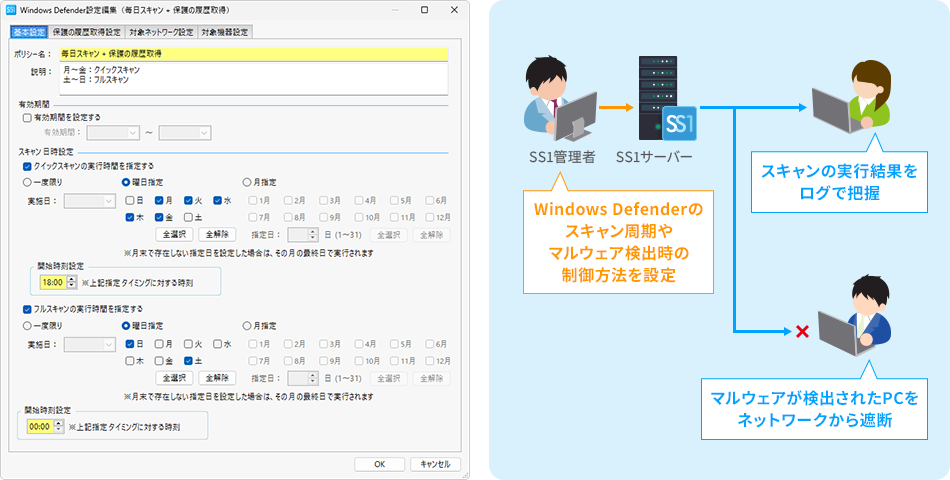
Task: Open full scan 実施日 date dropdown
Action: tap(90, 344)
